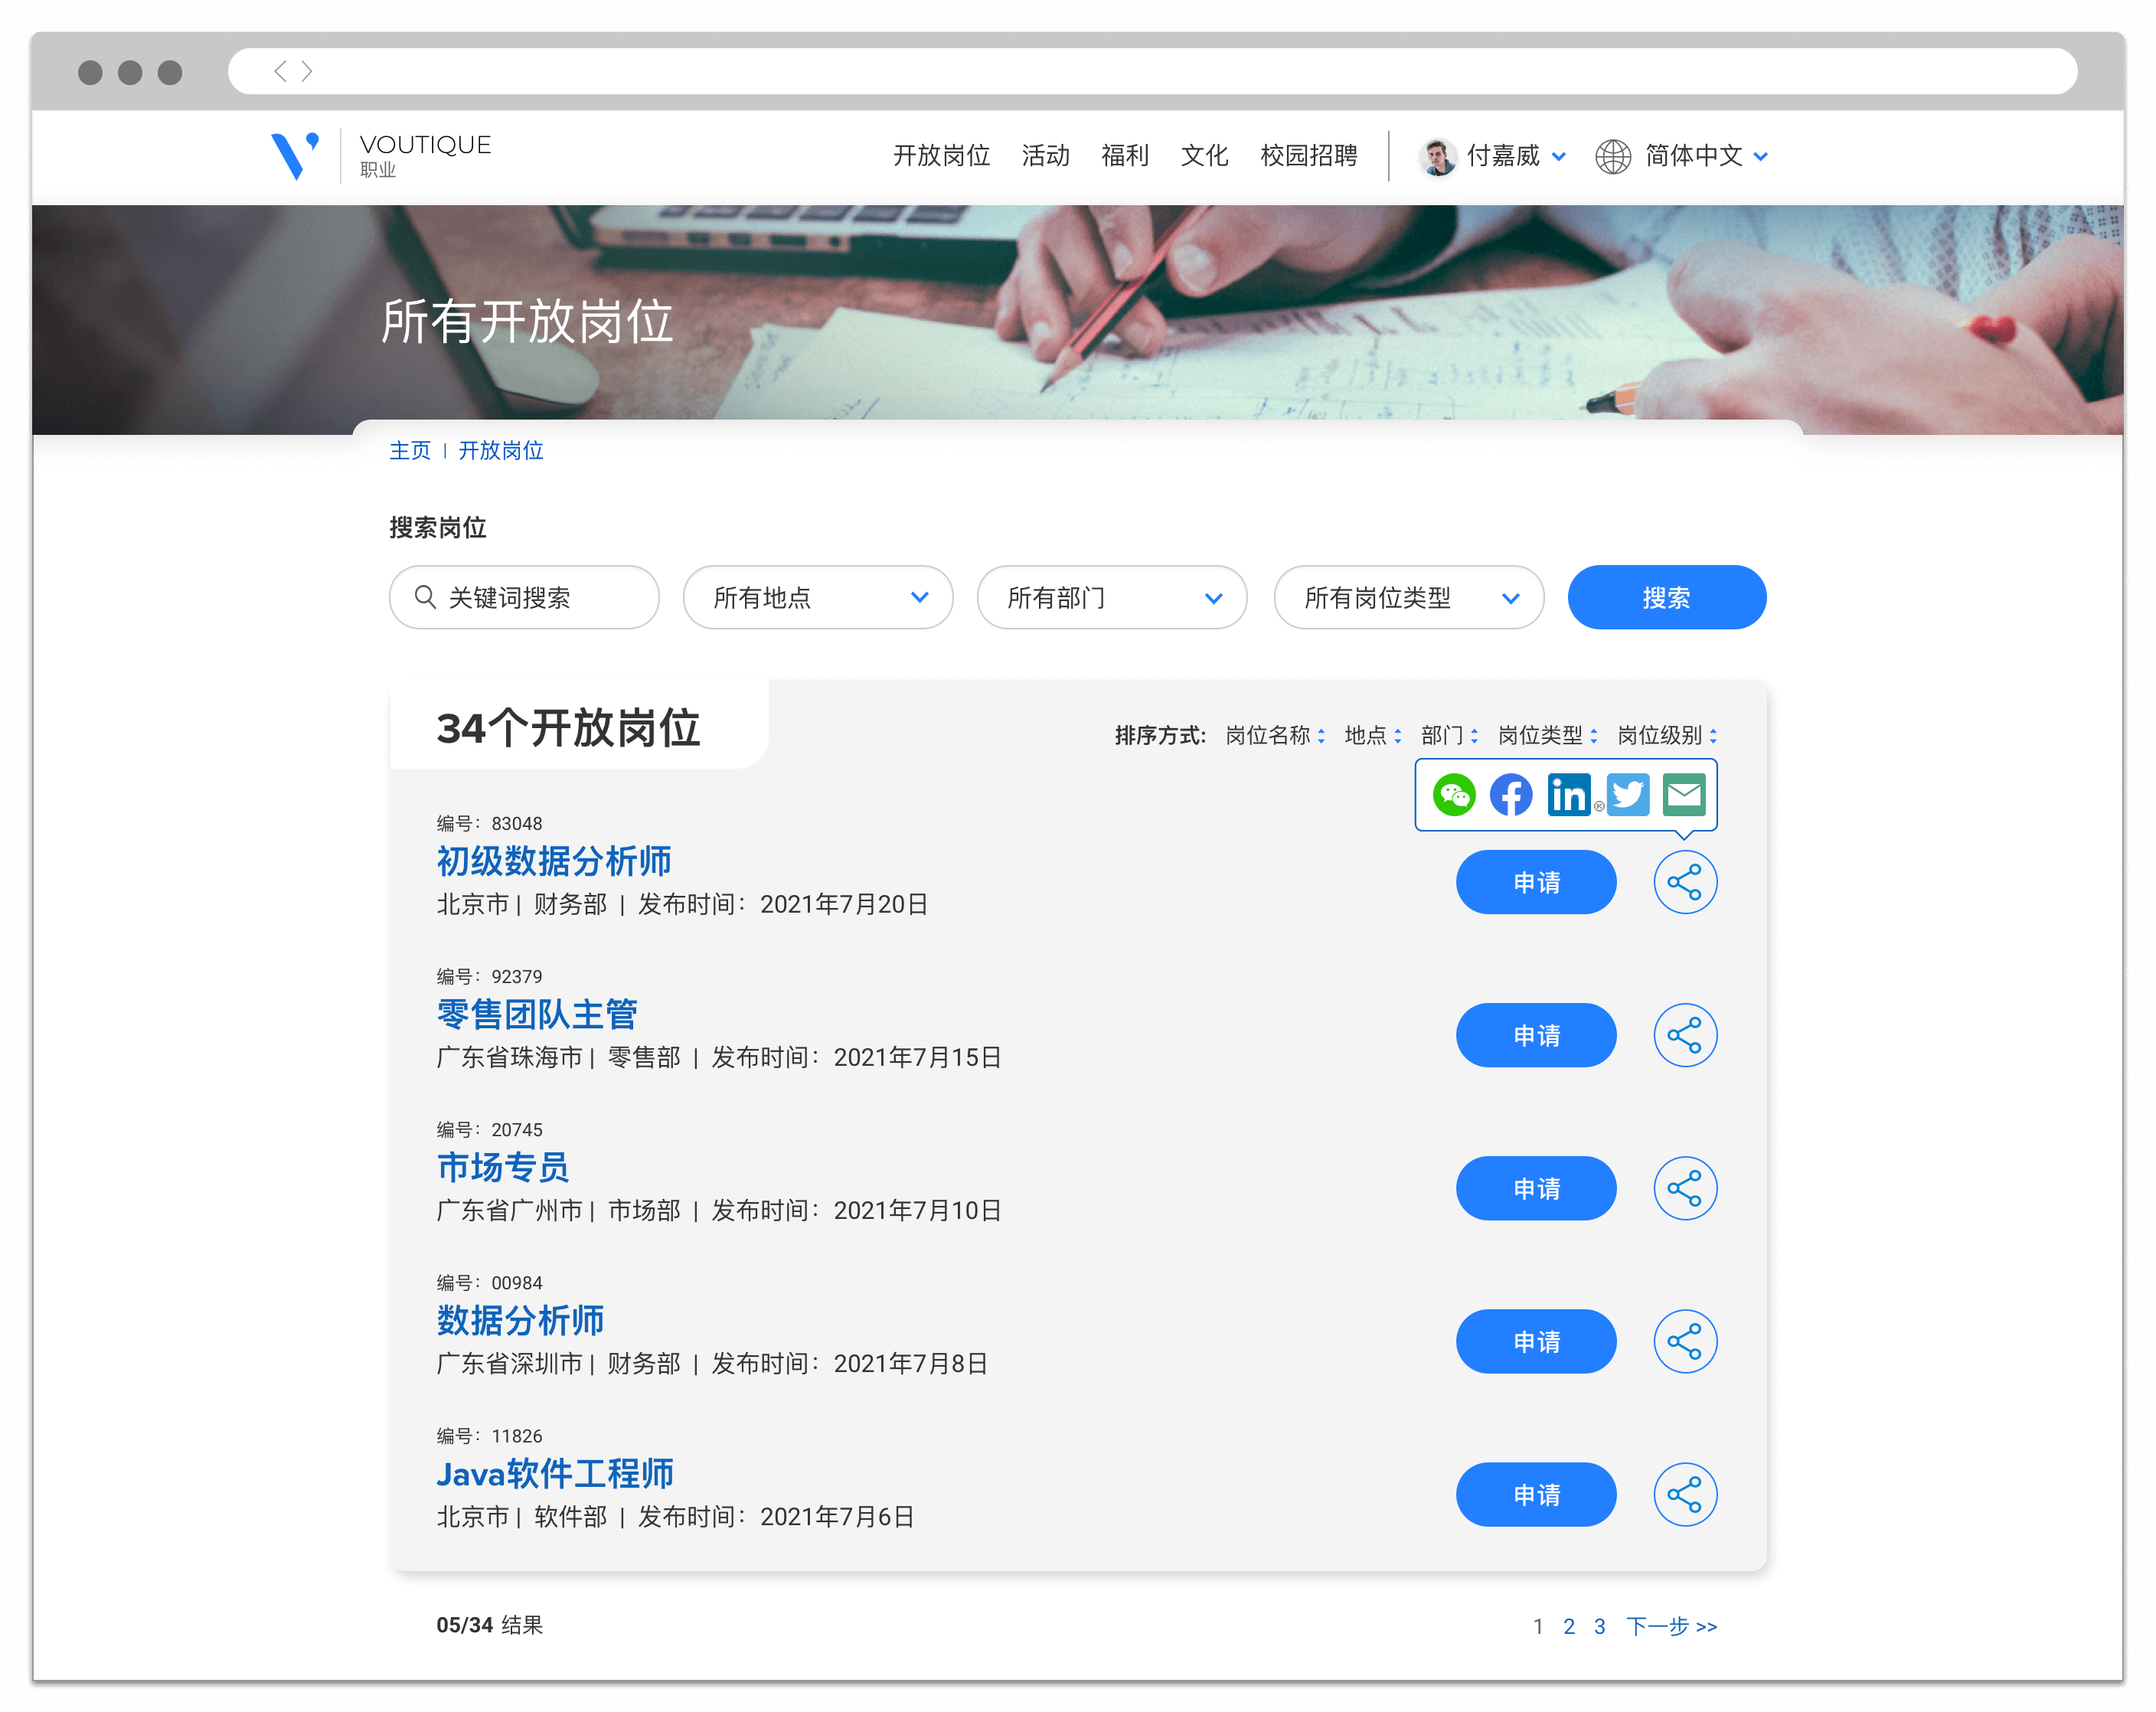Go to results page 2
The width and height of the screenshot is (2156, 1712).
click(x=1569, y=1626)
